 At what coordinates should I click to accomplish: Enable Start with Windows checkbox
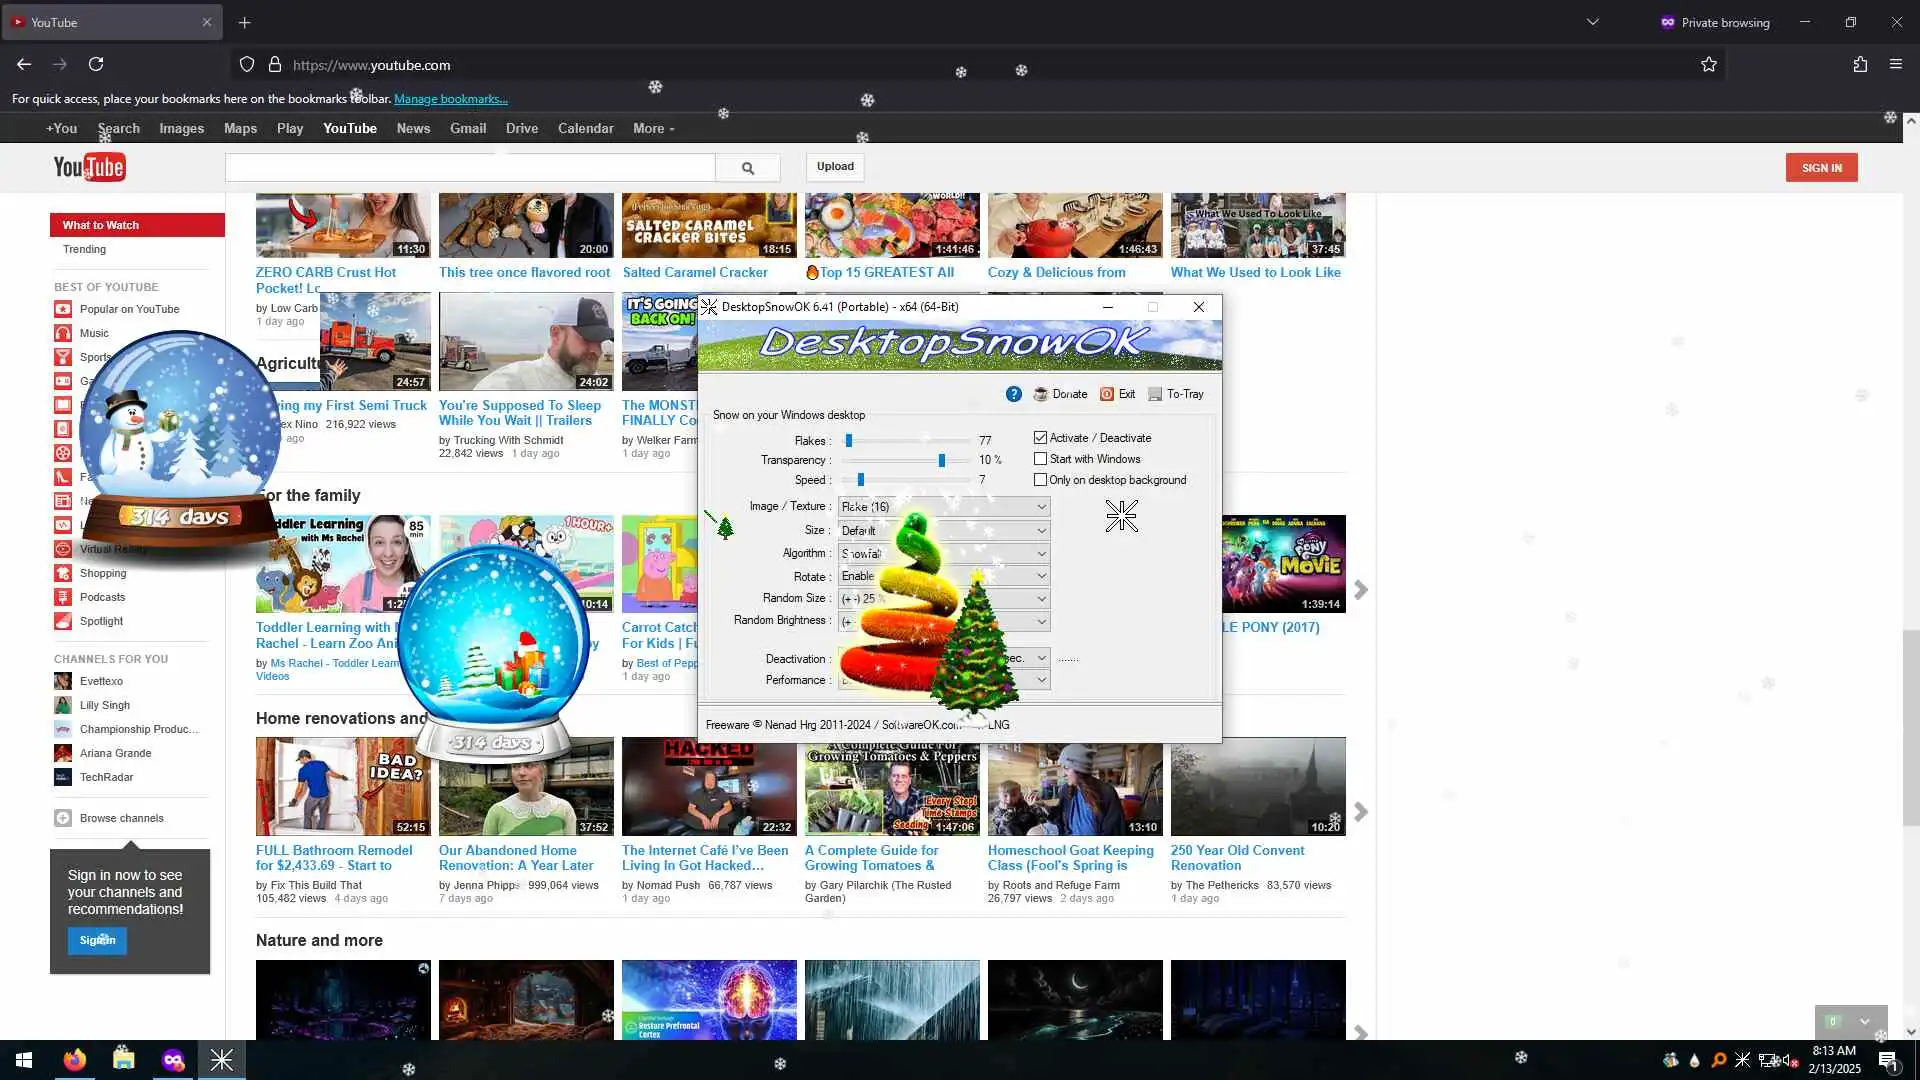point(1040,459)
